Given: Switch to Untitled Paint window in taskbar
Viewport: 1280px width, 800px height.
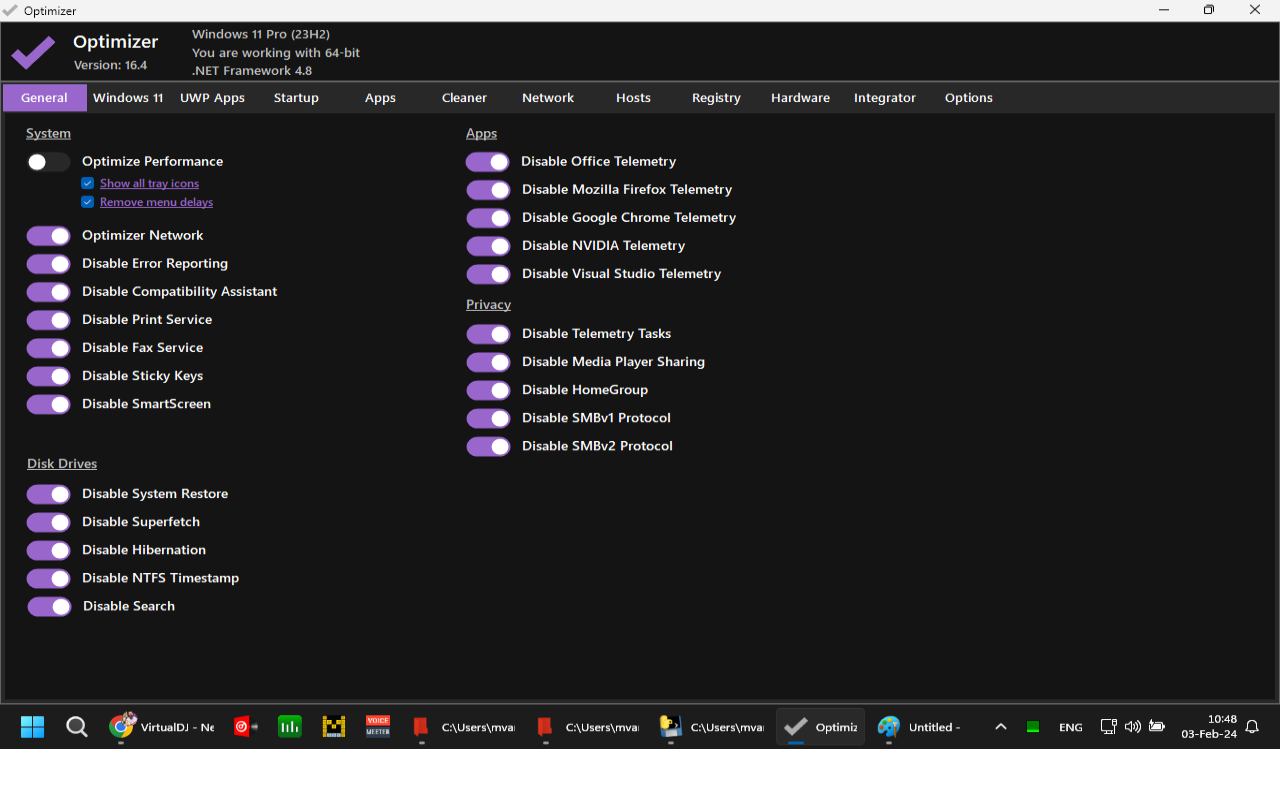Looking at the screenshot, I should tap(921, 727).
